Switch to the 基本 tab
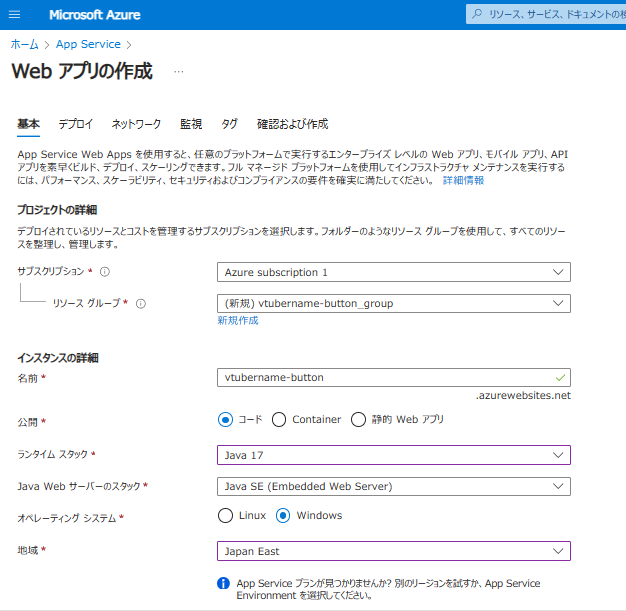The height and width of the screenshot is (611, 626). pyautogui.click(x=28, y=124)
